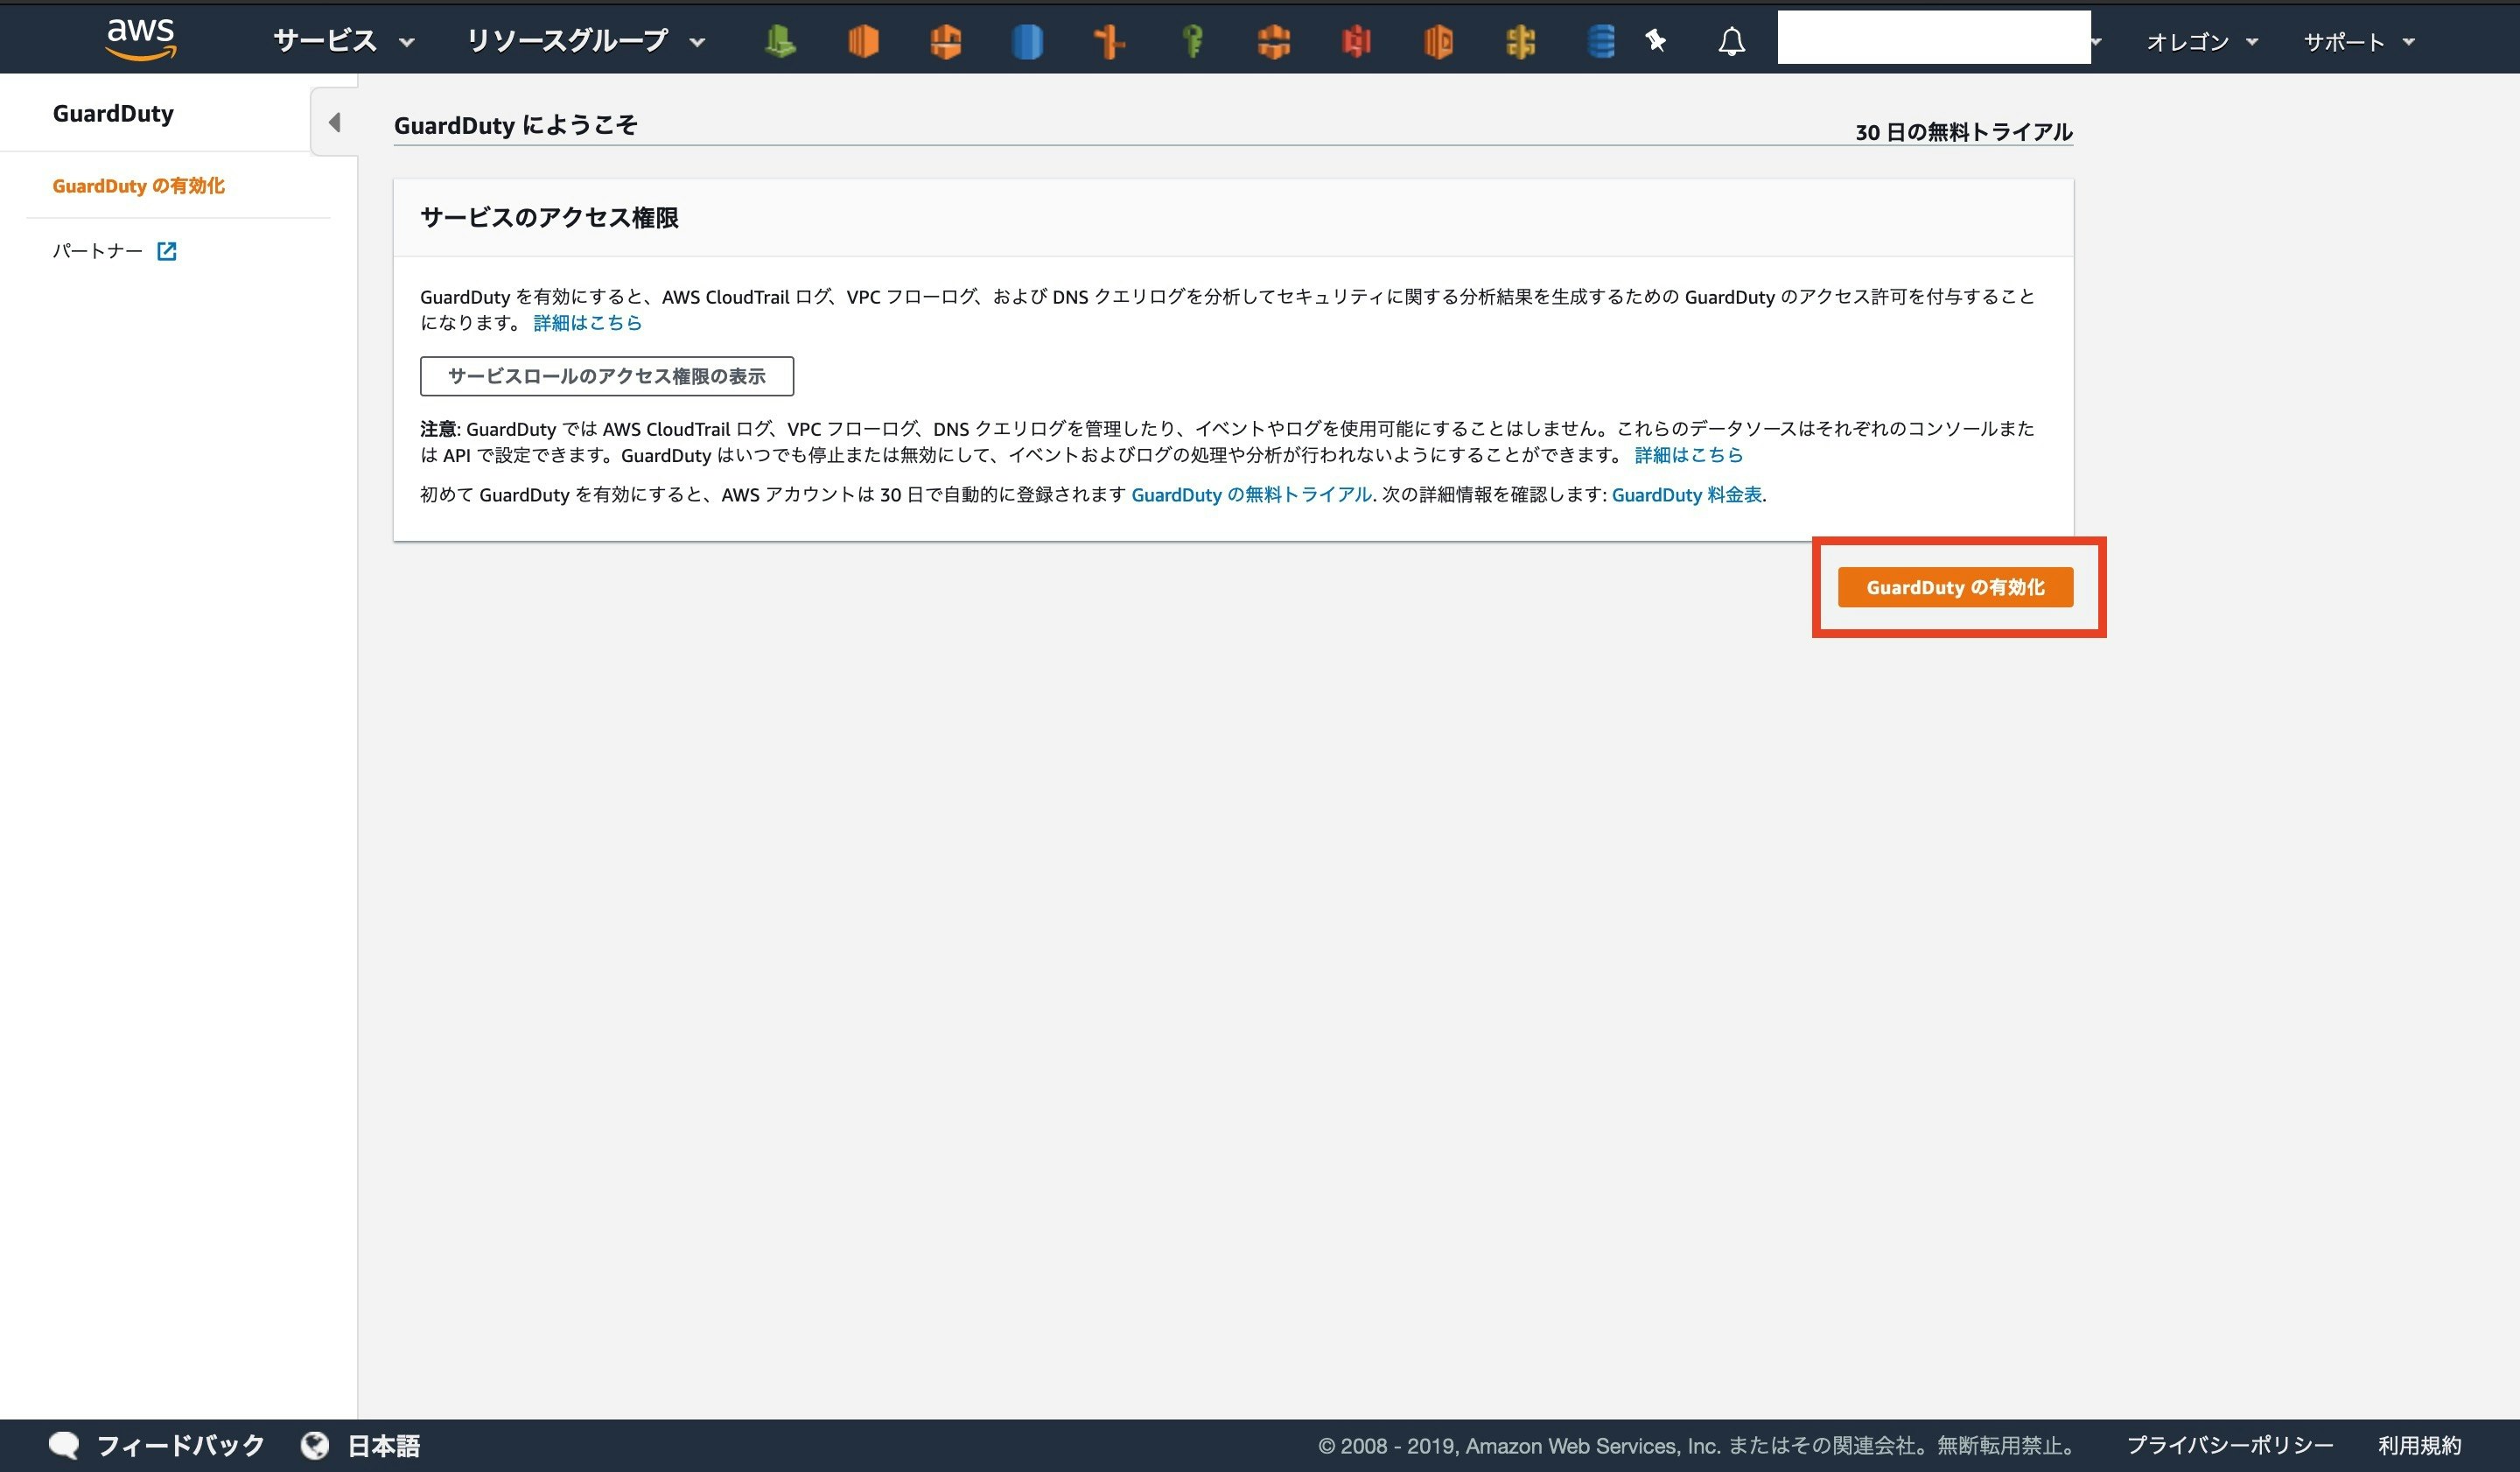Viewport: 2520px width, 1472px height.
Task: Open the GuardDuty の無料トライアル link
Action: coord(1251,495)
